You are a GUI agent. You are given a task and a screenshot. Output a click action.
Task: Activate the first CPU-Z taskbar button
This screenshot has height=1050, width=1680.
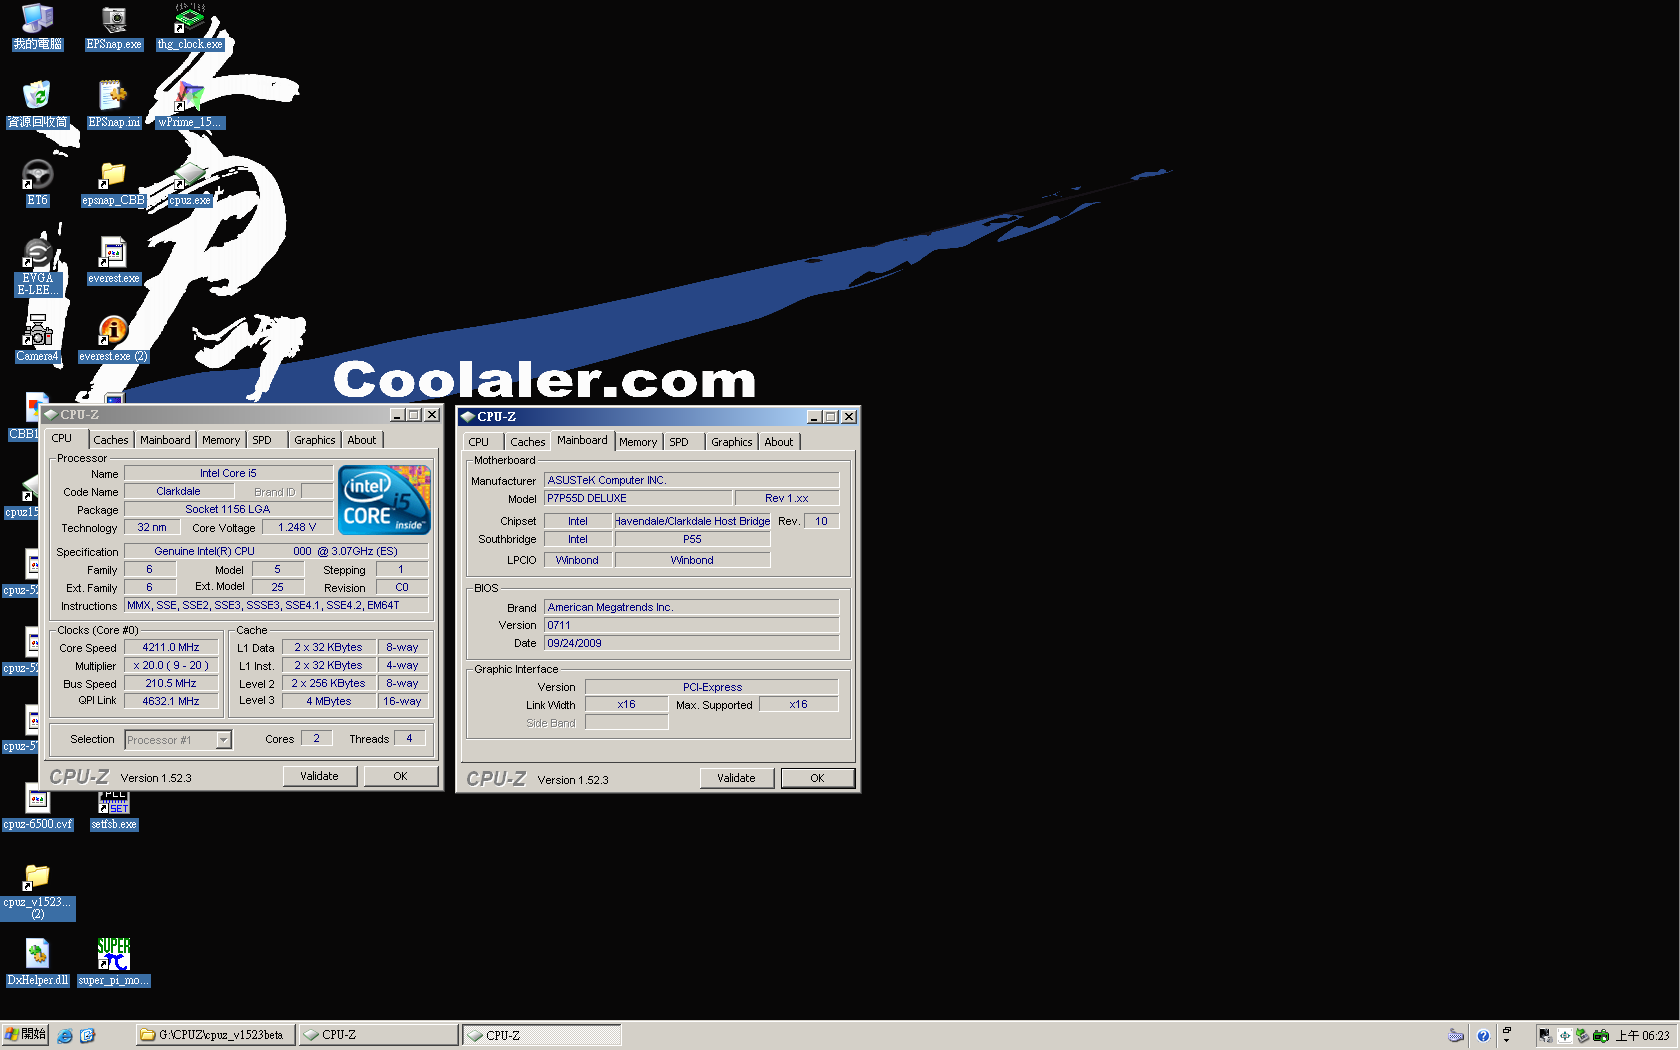[378, 1035]
